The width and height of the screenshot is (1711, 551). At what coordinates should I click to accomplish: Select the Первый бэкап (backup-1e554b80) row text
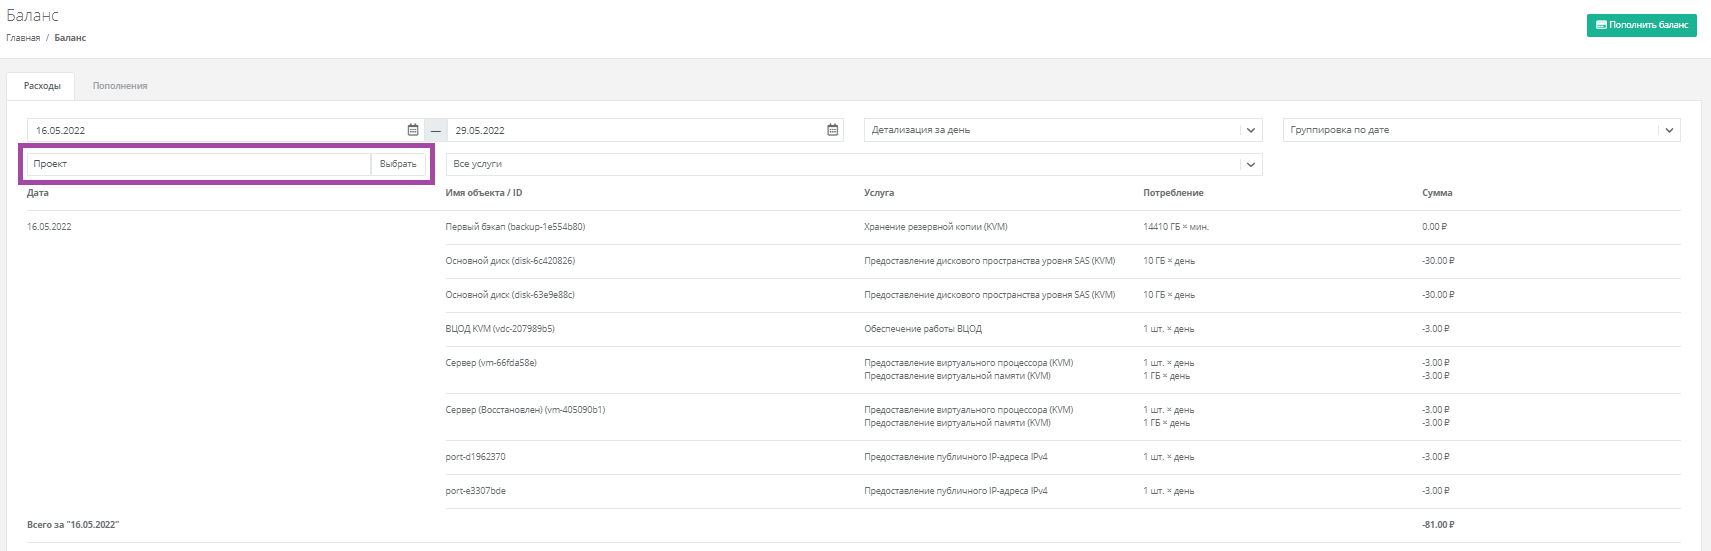tap(515, 227)
